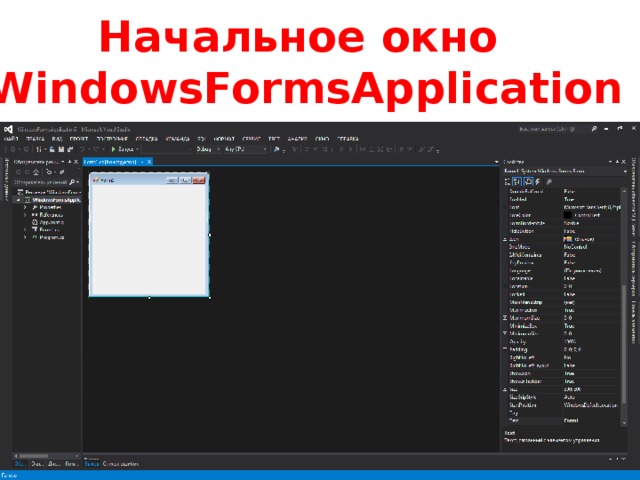
Task: Open the Properties object selector dropdown
Action: click(625, 171)
